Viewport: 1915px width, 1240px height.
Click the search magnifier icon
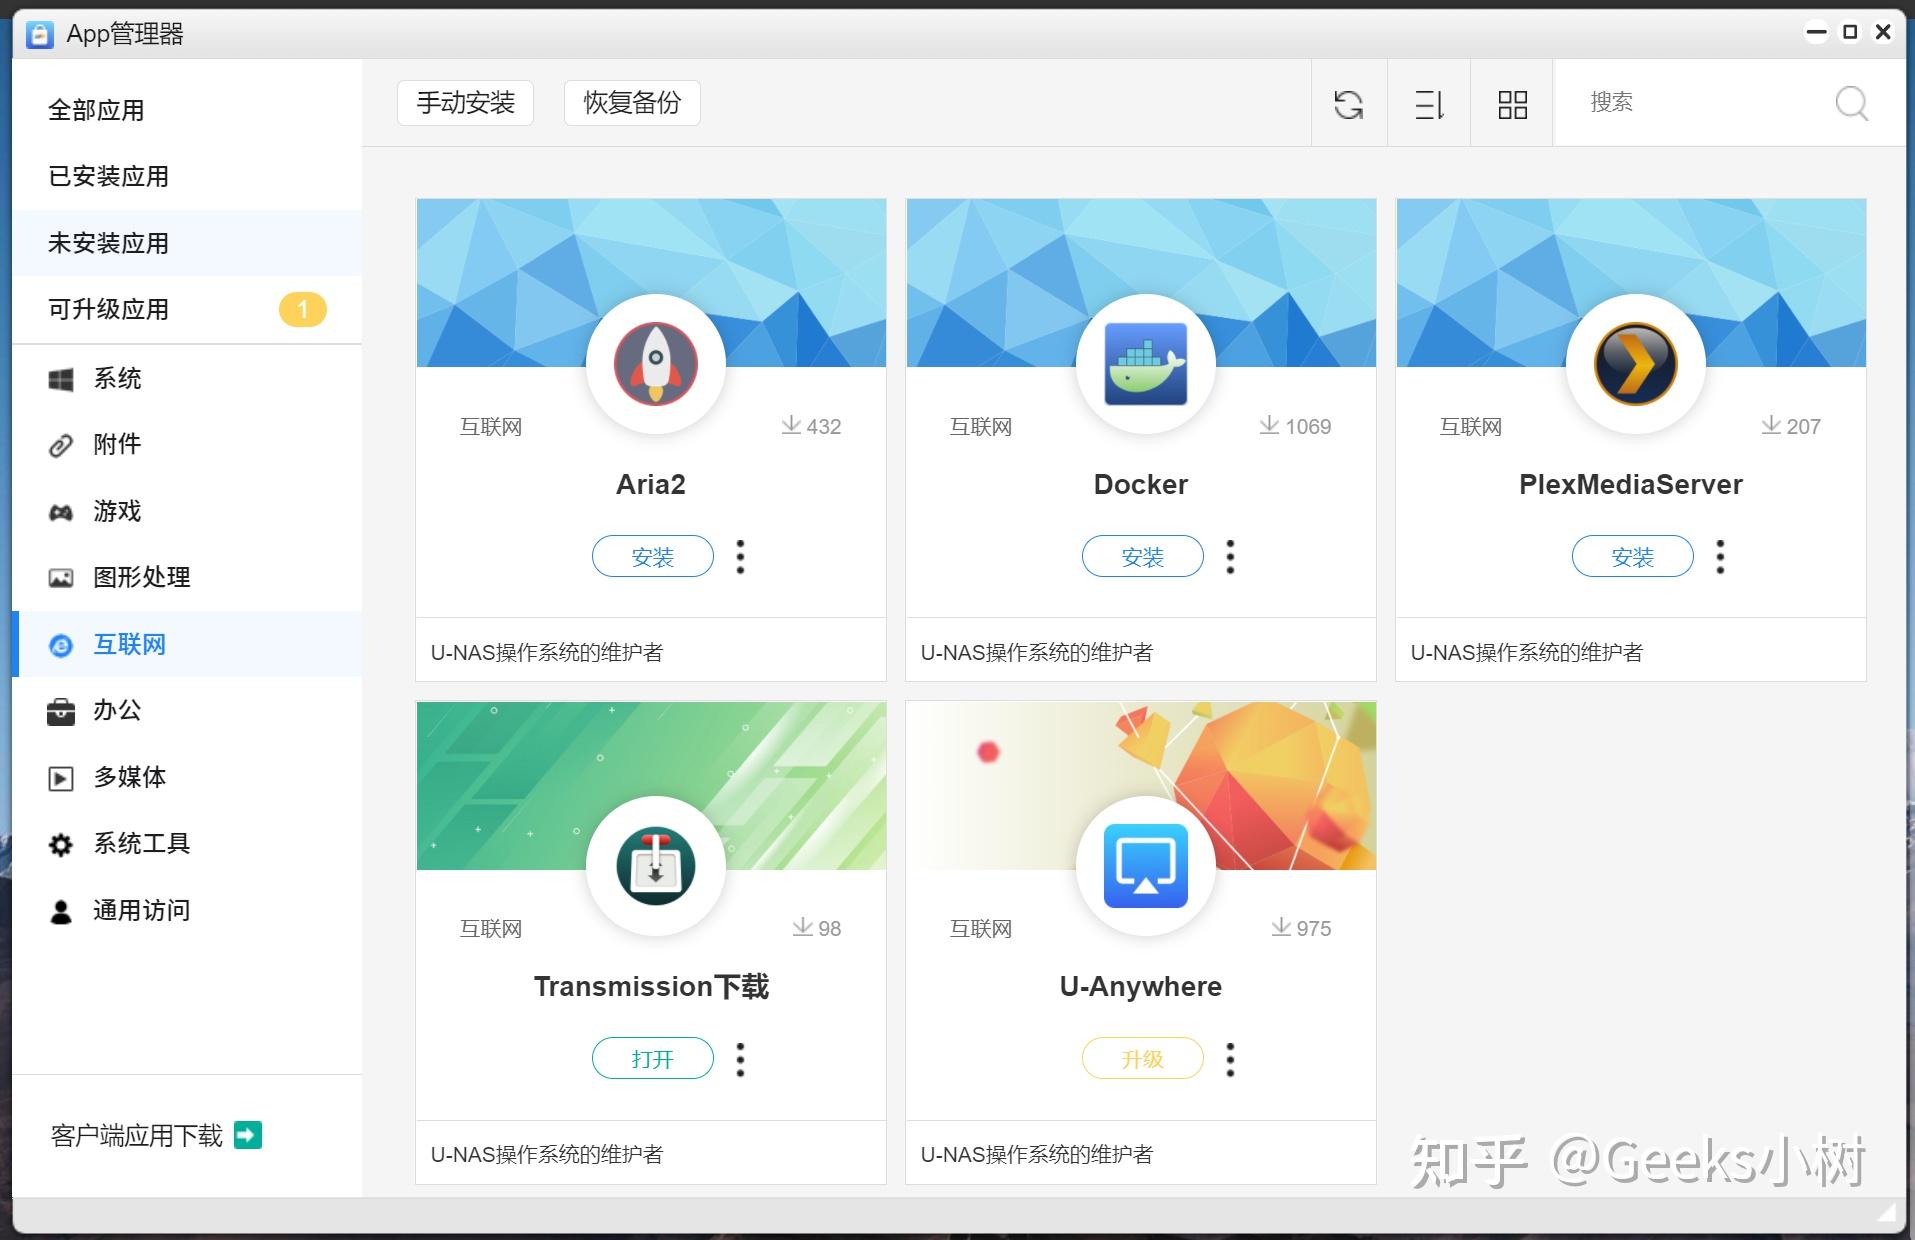click(1851, 103)
